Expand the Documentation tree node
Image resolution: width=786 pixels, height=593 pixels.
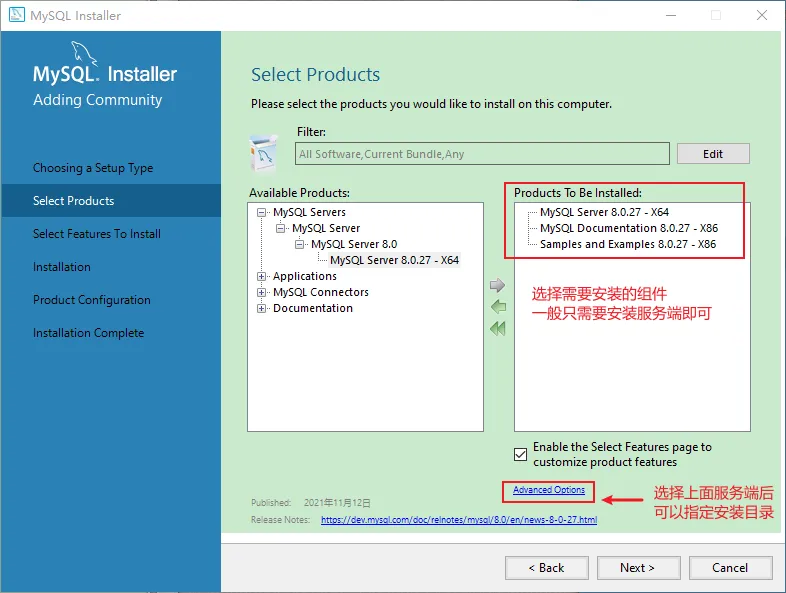tap(262, 308)
